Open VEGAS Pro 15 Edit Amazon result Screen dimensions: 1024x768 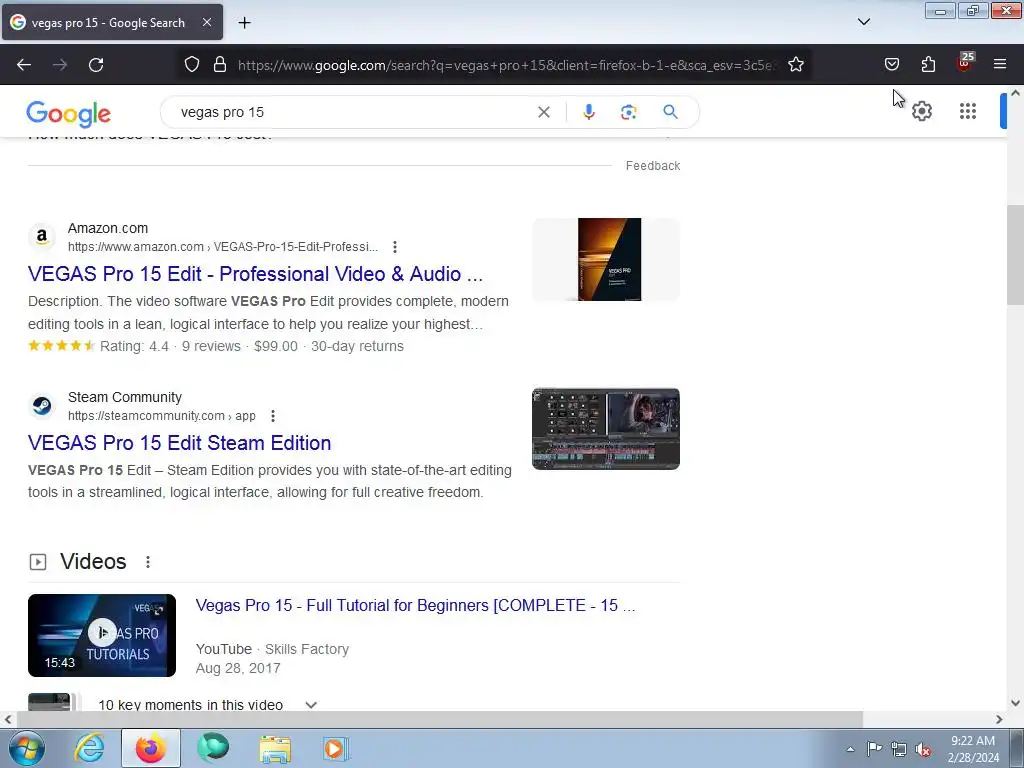pos(255,274)
